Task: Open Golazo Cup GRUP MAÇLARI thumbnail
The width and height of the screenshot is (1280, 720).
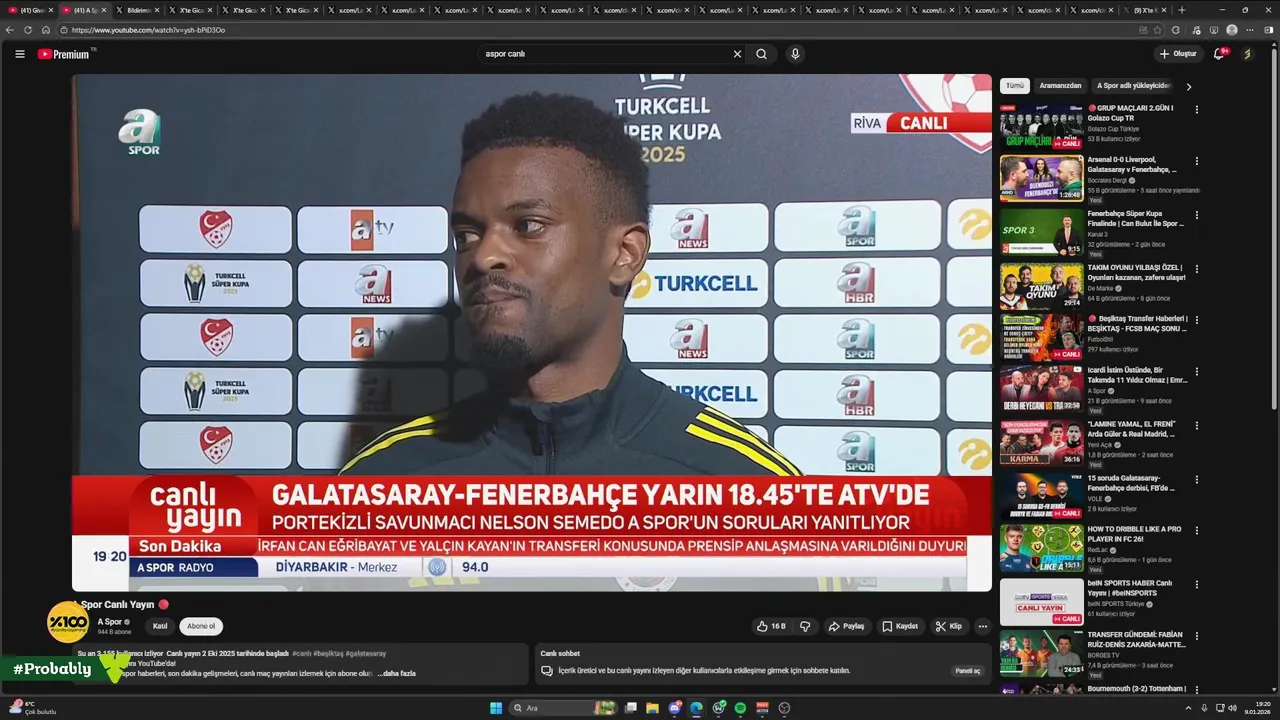Action: point(1041,126)
